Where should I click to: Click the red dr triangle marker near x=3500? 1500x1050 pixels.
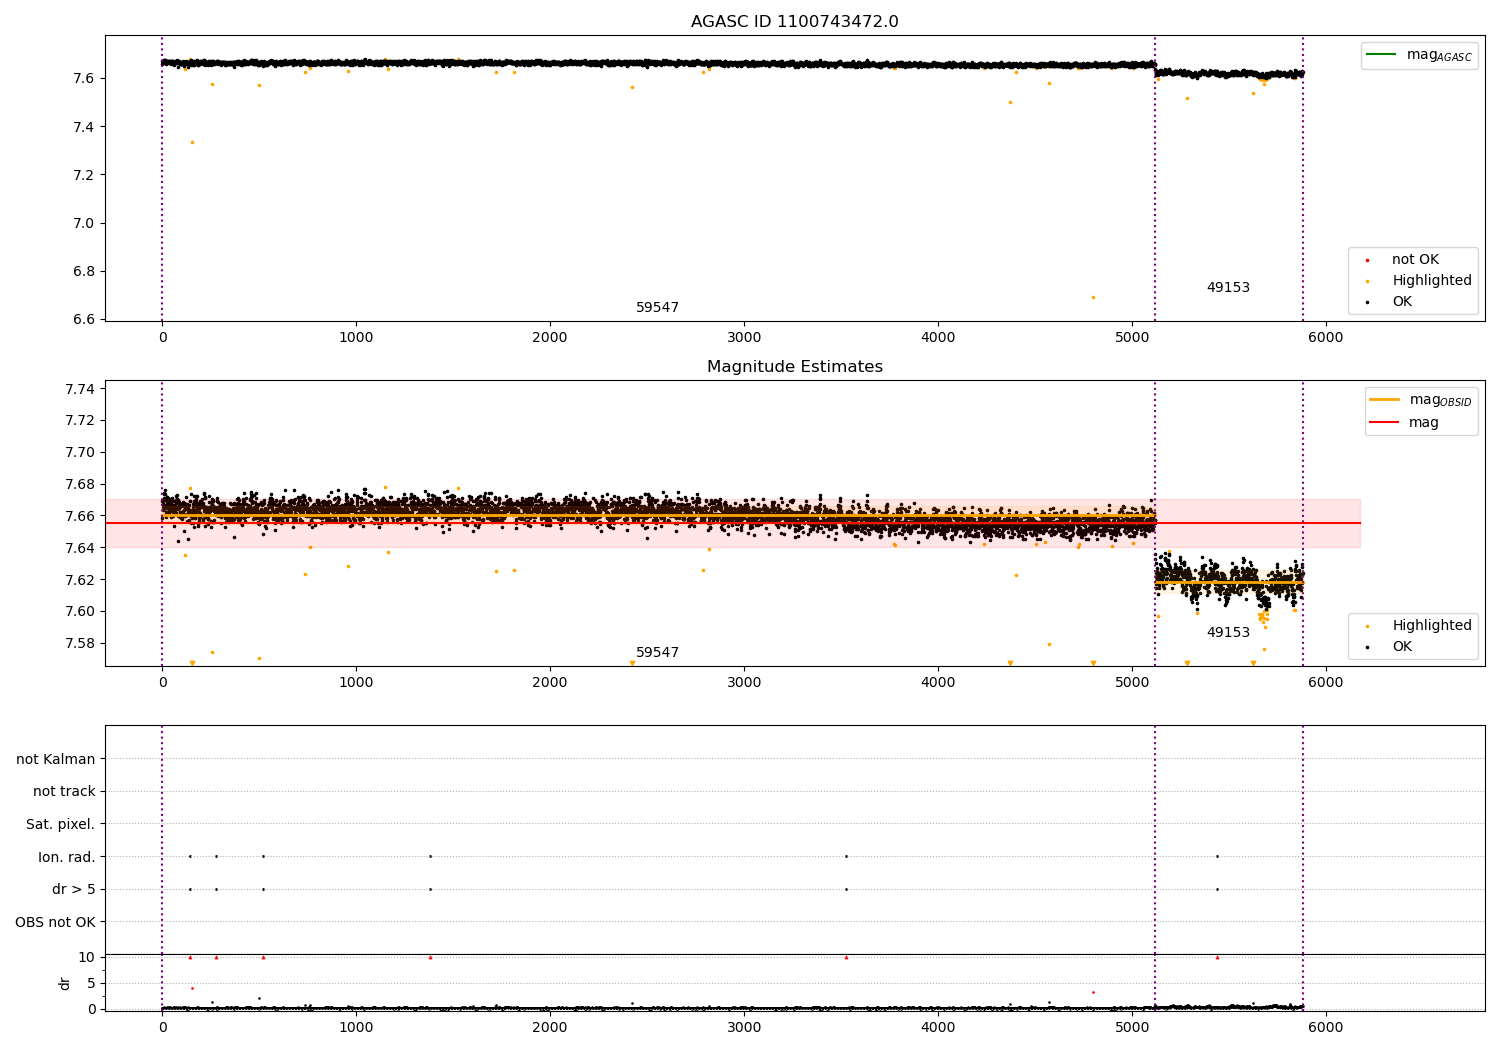point(846,957)
